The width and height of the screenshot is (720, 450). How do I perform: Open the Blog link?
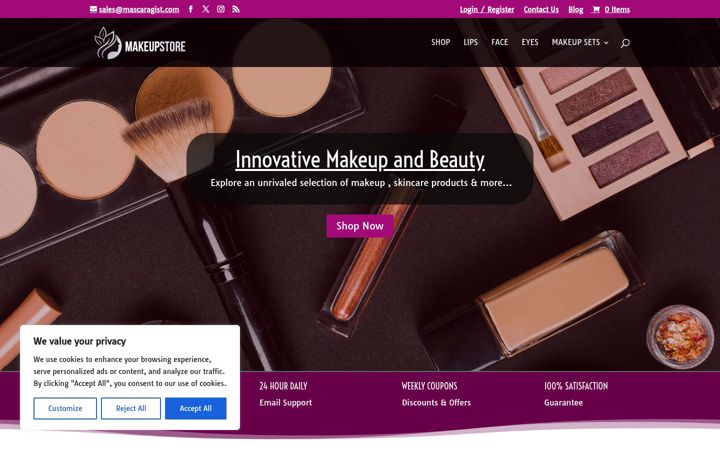pos(575,9)
